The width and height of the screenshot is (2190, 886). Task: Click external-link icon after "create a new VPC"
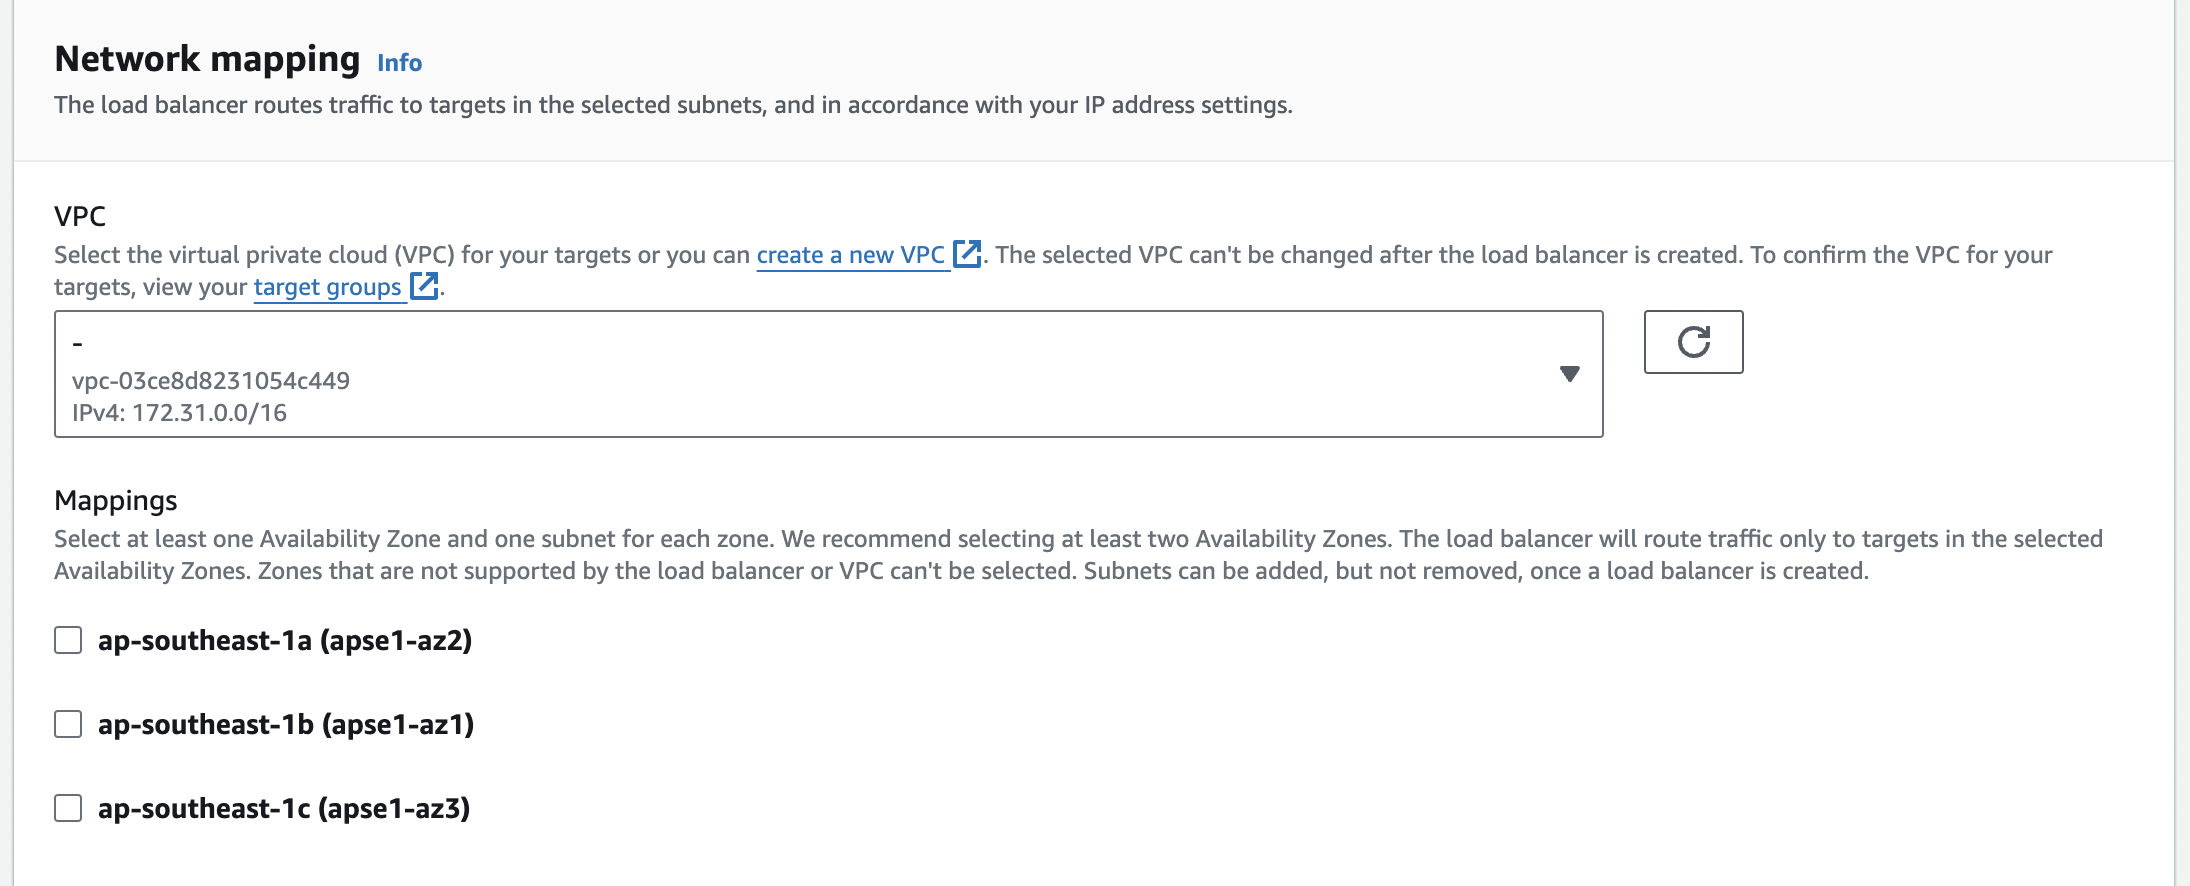point(967,254)
